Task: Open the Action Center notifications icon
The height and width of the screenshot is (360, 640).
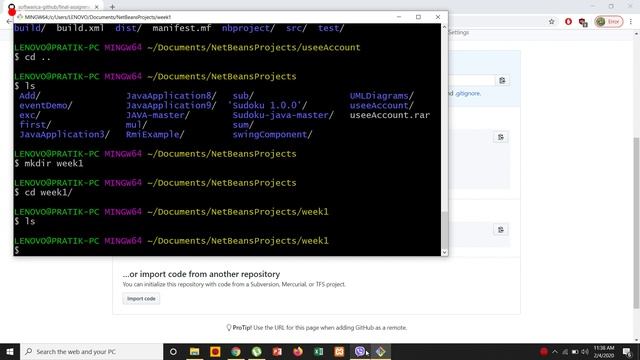Action: tap(627, 351)
